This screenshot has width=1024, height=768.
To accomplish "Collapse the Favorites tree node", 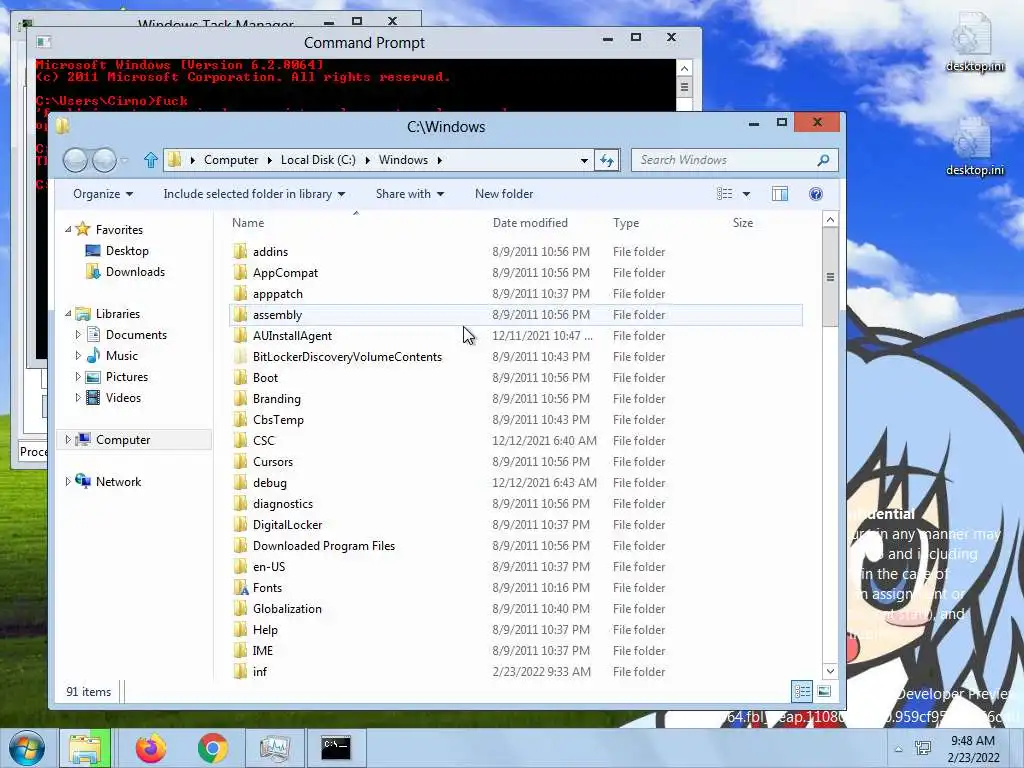I will tap(68, 230).
